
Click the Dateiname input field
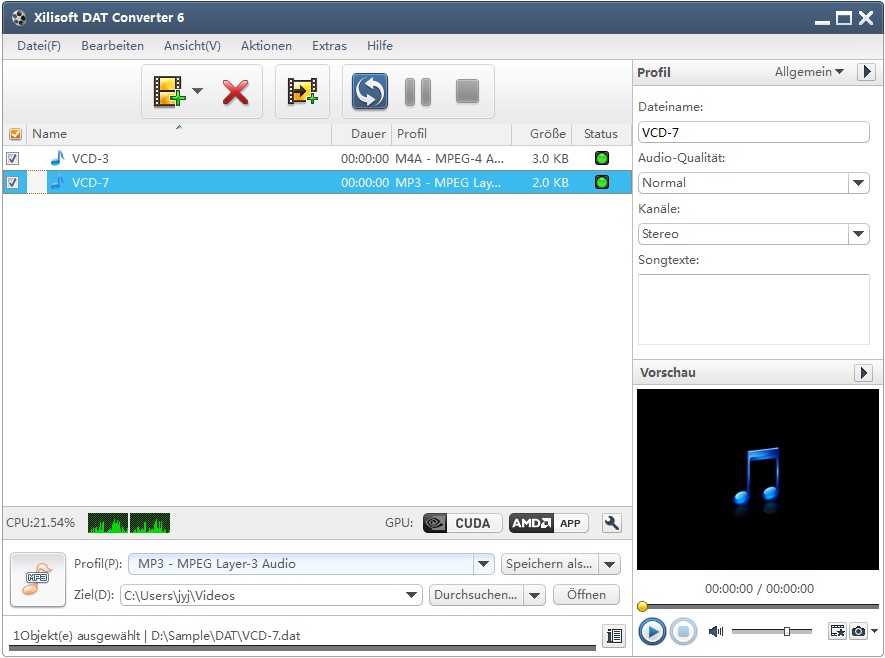753,133
